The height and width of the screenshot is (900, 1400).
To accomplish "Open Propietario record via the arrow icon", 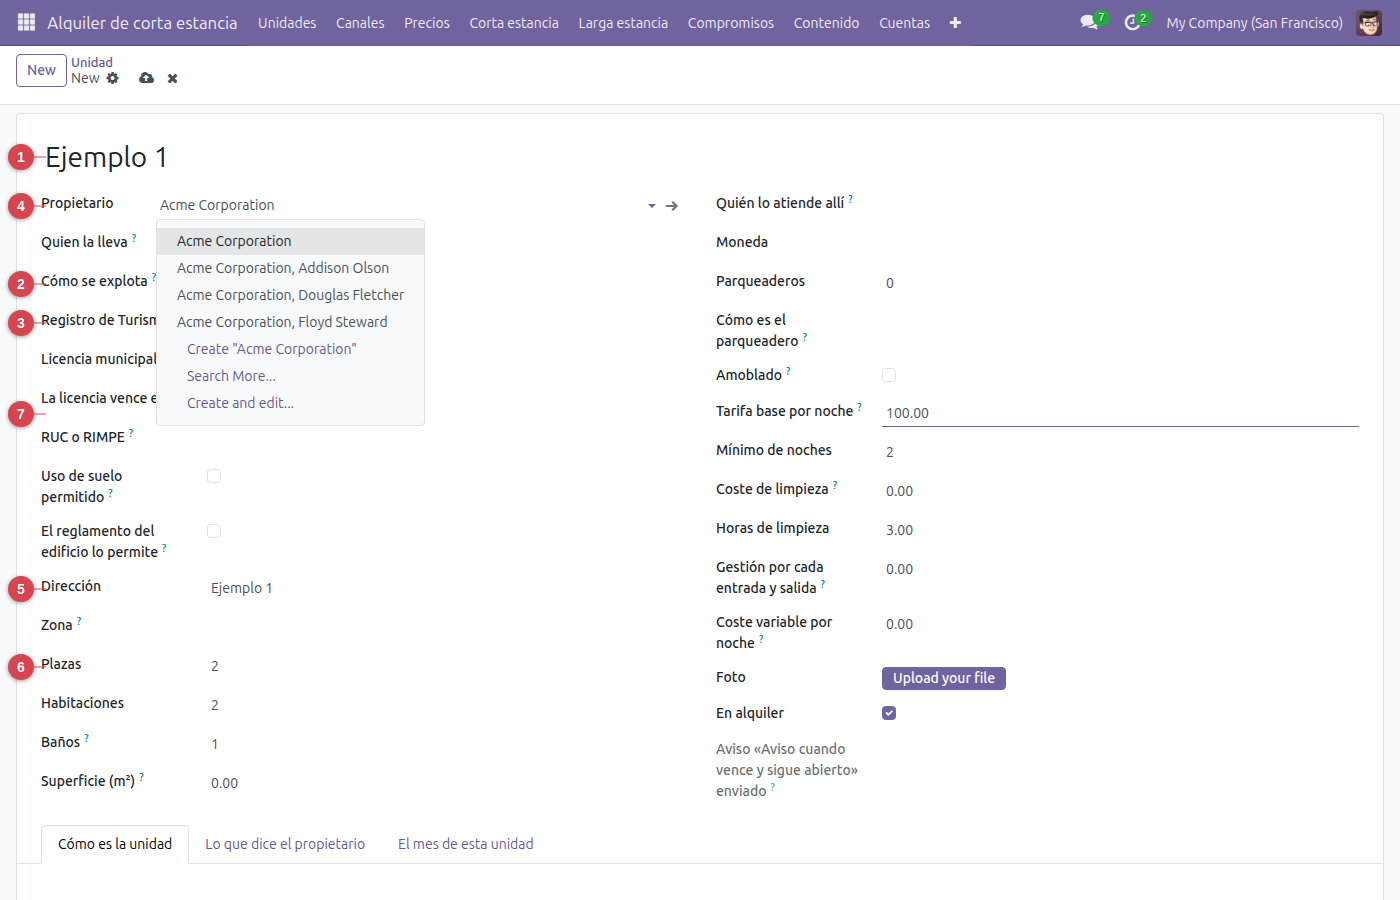I will 672,206.
